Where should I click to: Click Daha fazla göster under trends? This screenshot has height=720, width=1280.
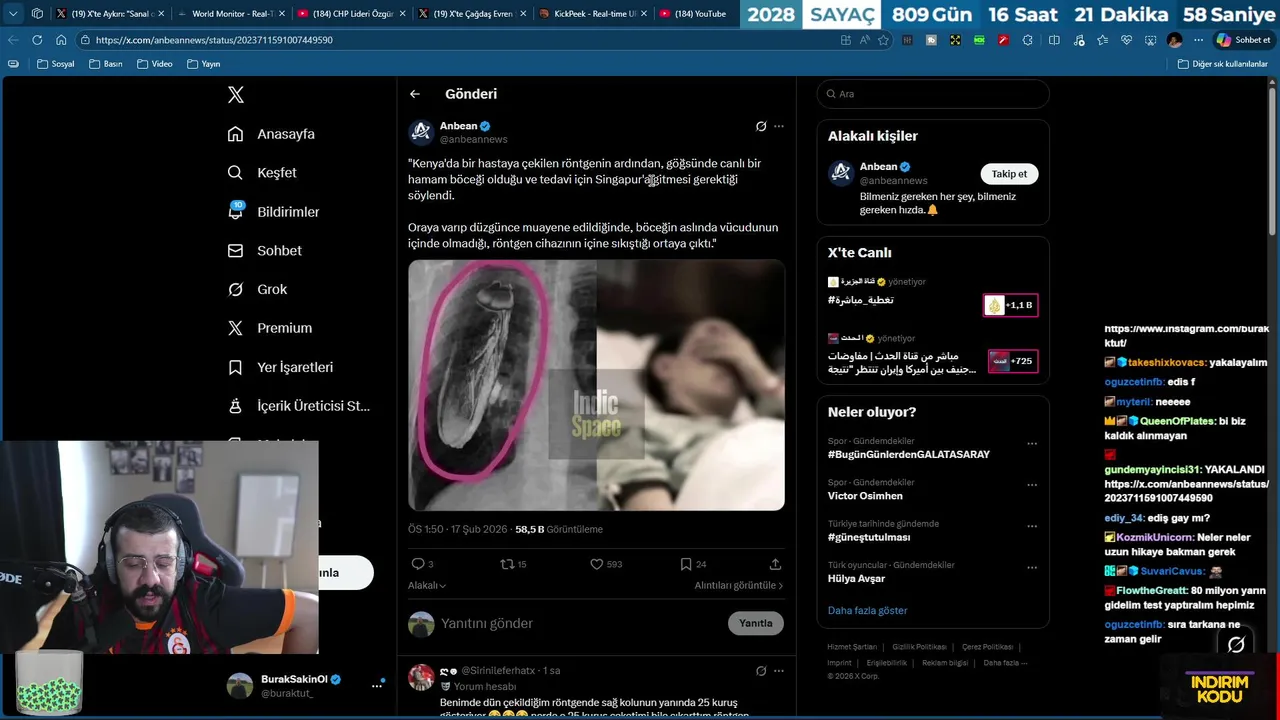867,610
